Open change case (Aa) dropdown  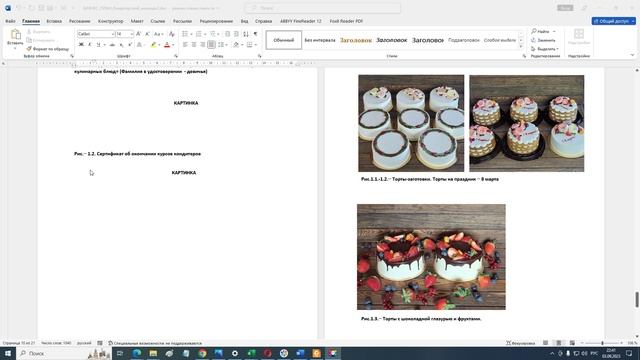point(159,34)
